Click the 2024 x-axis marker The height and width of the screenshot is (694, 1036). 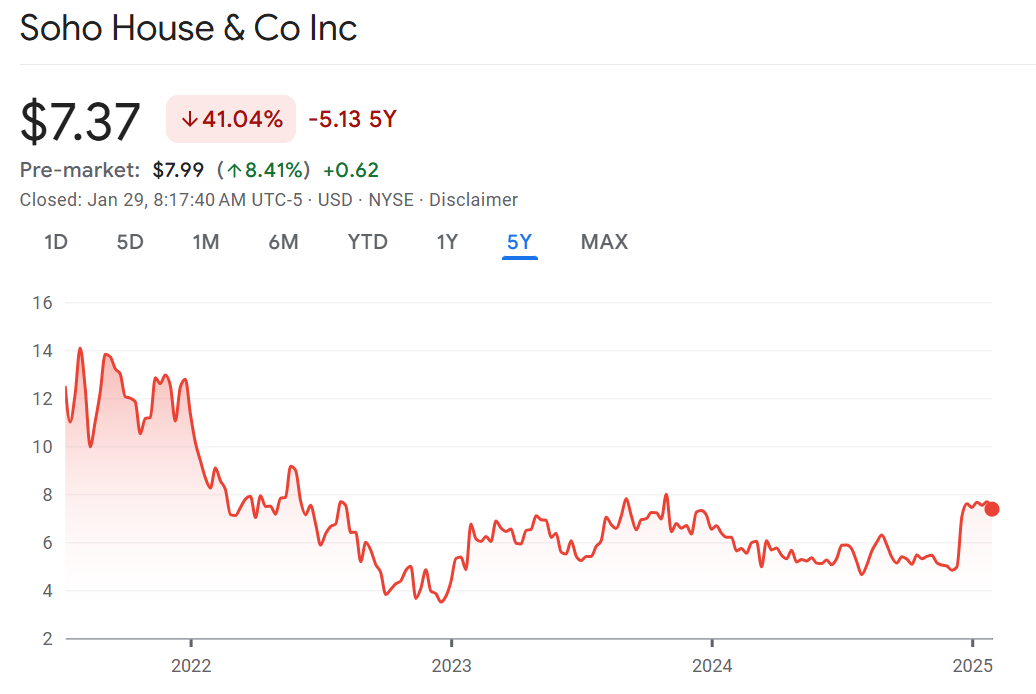click(x=711, y=665)
